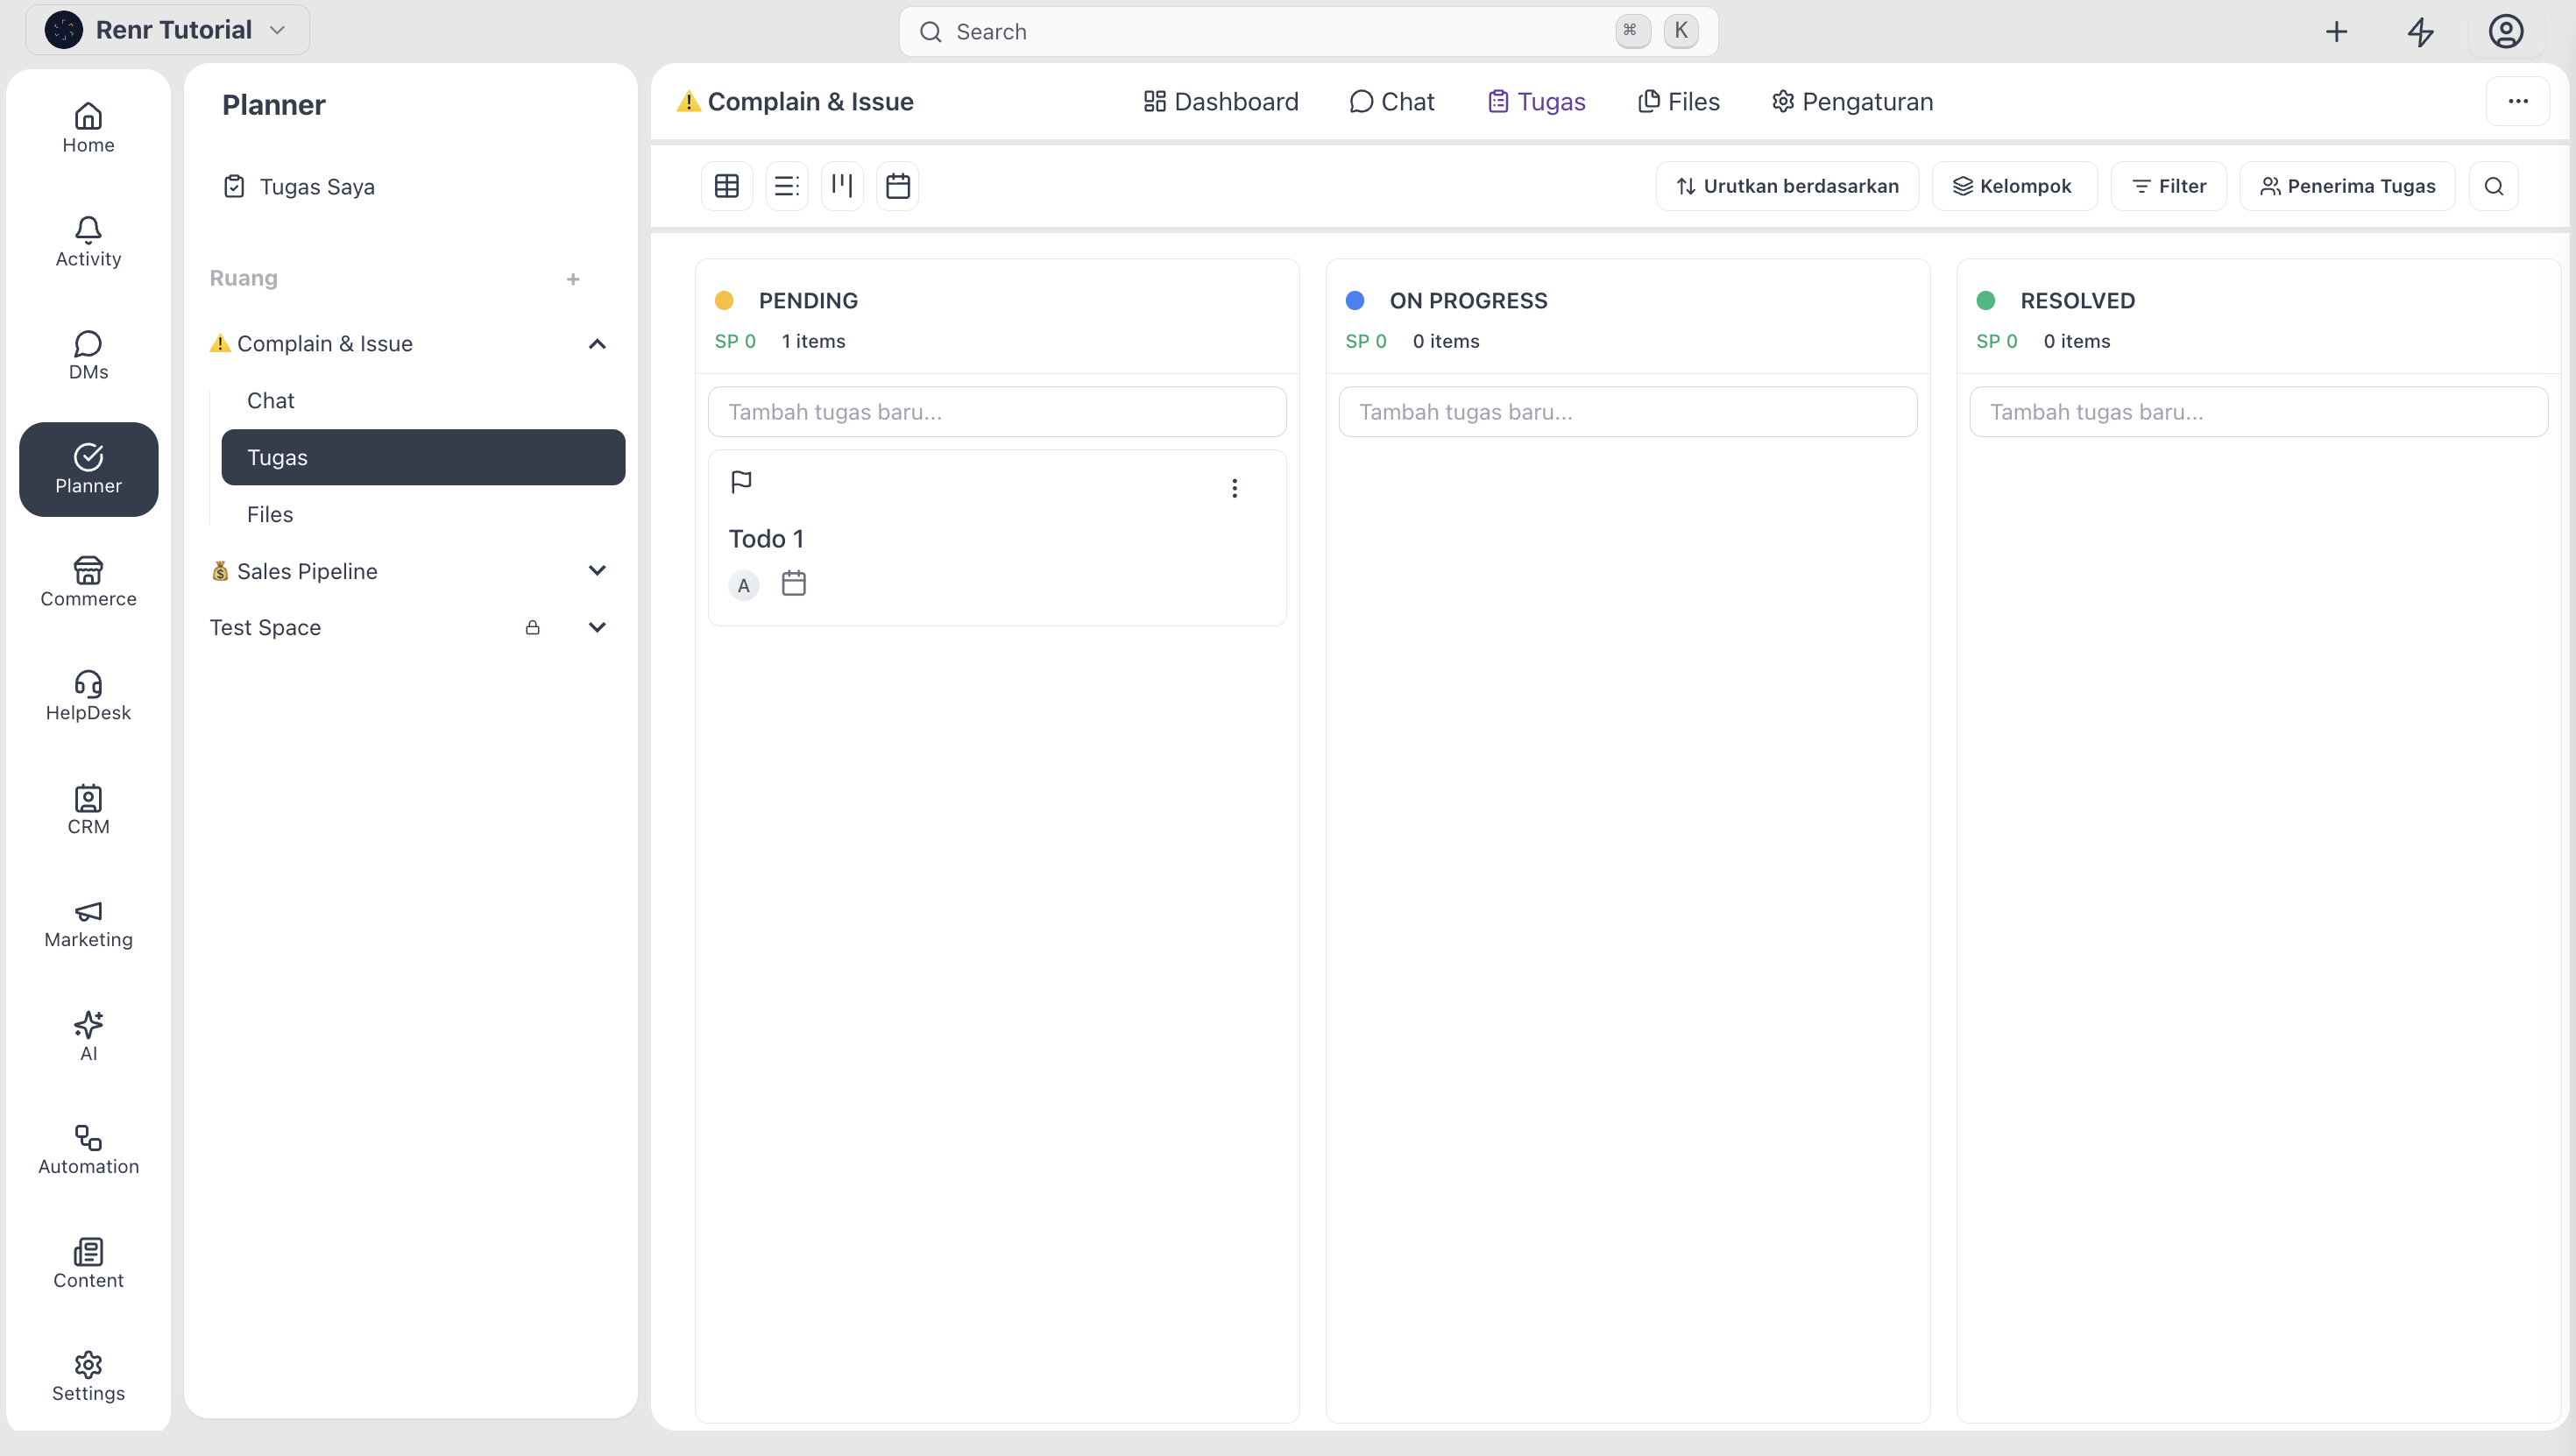Image resolution: width=2576 pixels, height=1456 pixels.
Task: Switch to list view icon
Action: point(787,186)
